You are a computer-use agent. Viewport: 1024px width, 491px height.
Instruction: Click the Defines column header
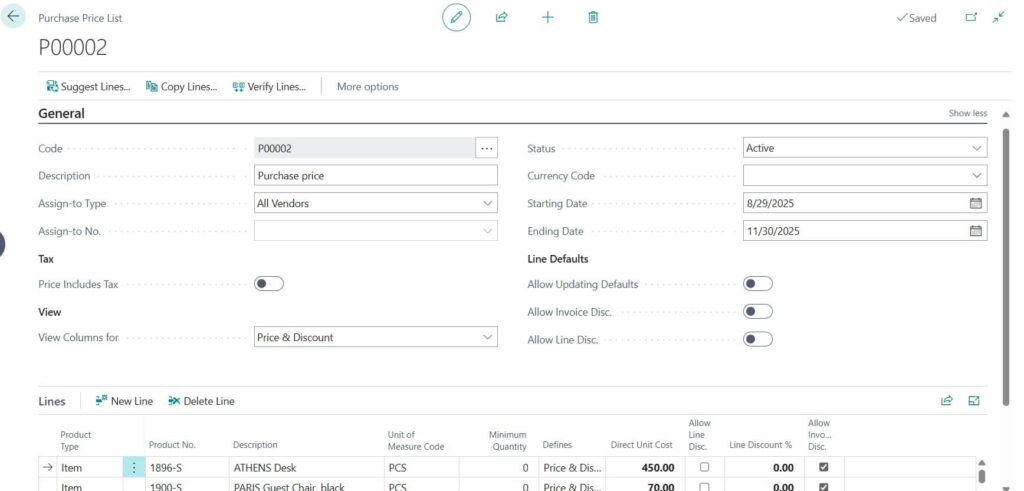coord(557,445)
